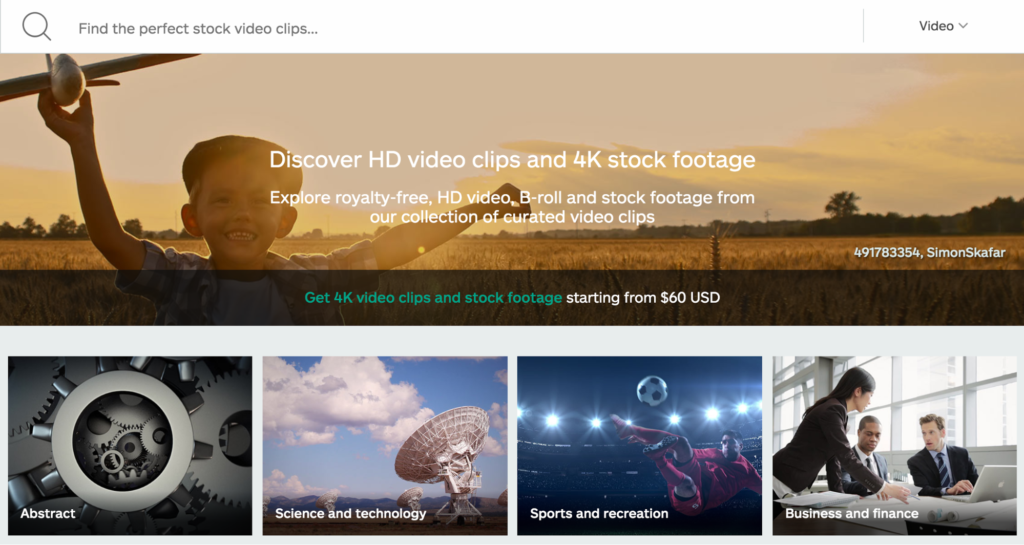This screenshot has width=1024, height=545.
Task: Click the 'Explore royalty-free, HD video' description text
Action: (x=512, y=198)
